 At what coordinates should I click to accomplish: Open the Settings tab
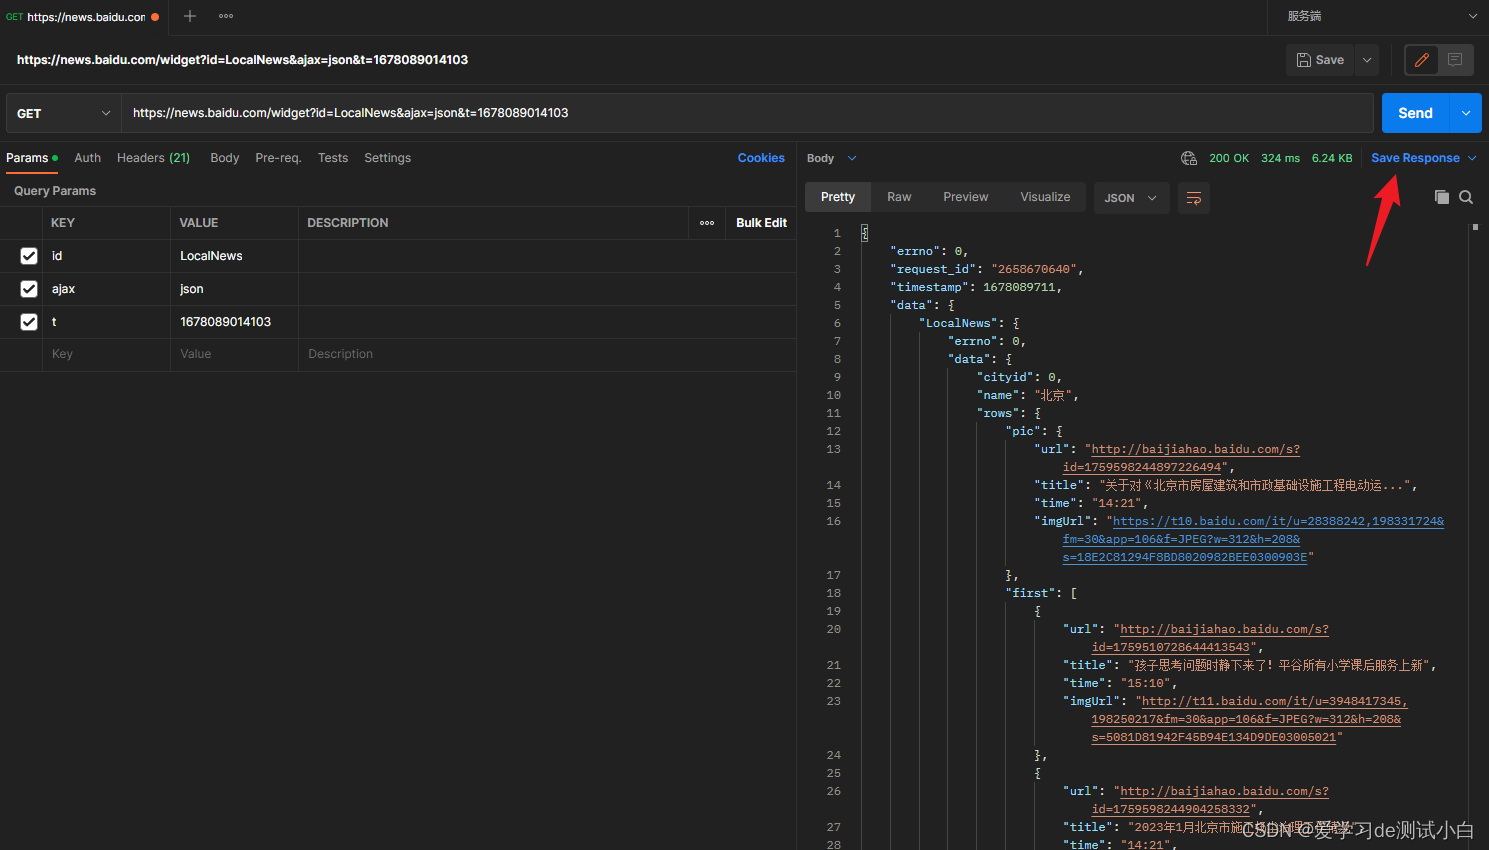click(387, 158)
